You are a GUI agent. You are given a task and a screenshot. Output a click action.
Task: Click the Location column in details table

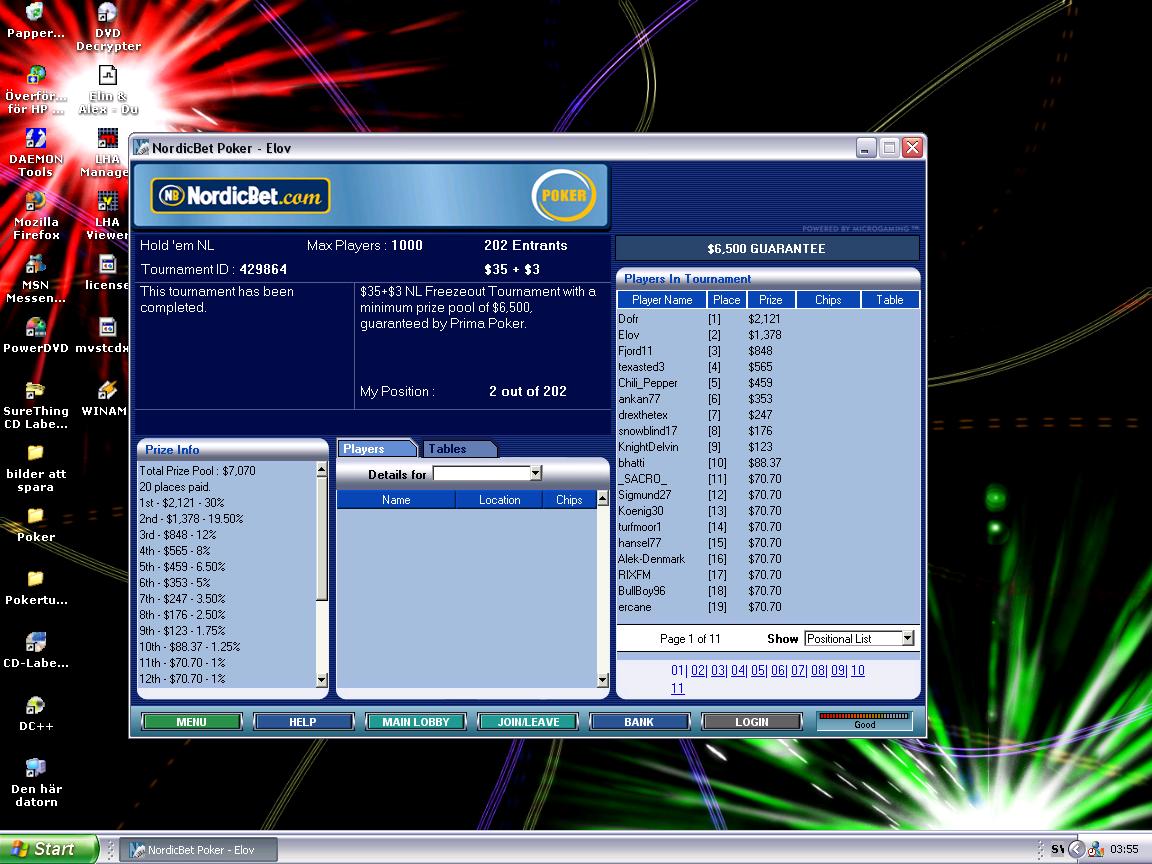coord(500,500)
